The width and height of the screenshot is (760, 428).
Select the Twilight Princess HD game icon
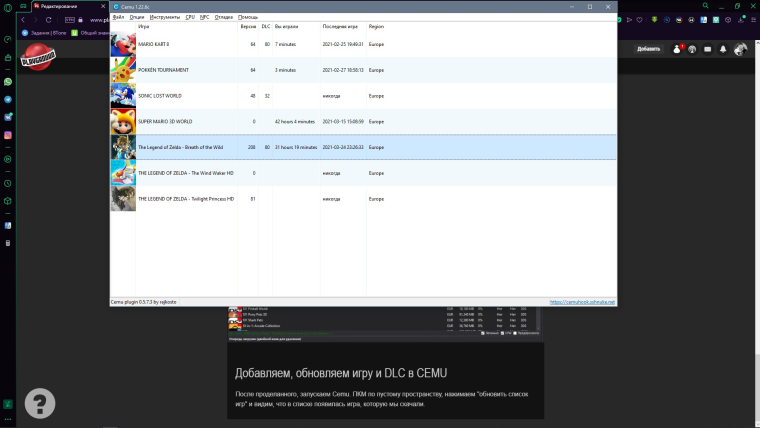tap(123, 198)
